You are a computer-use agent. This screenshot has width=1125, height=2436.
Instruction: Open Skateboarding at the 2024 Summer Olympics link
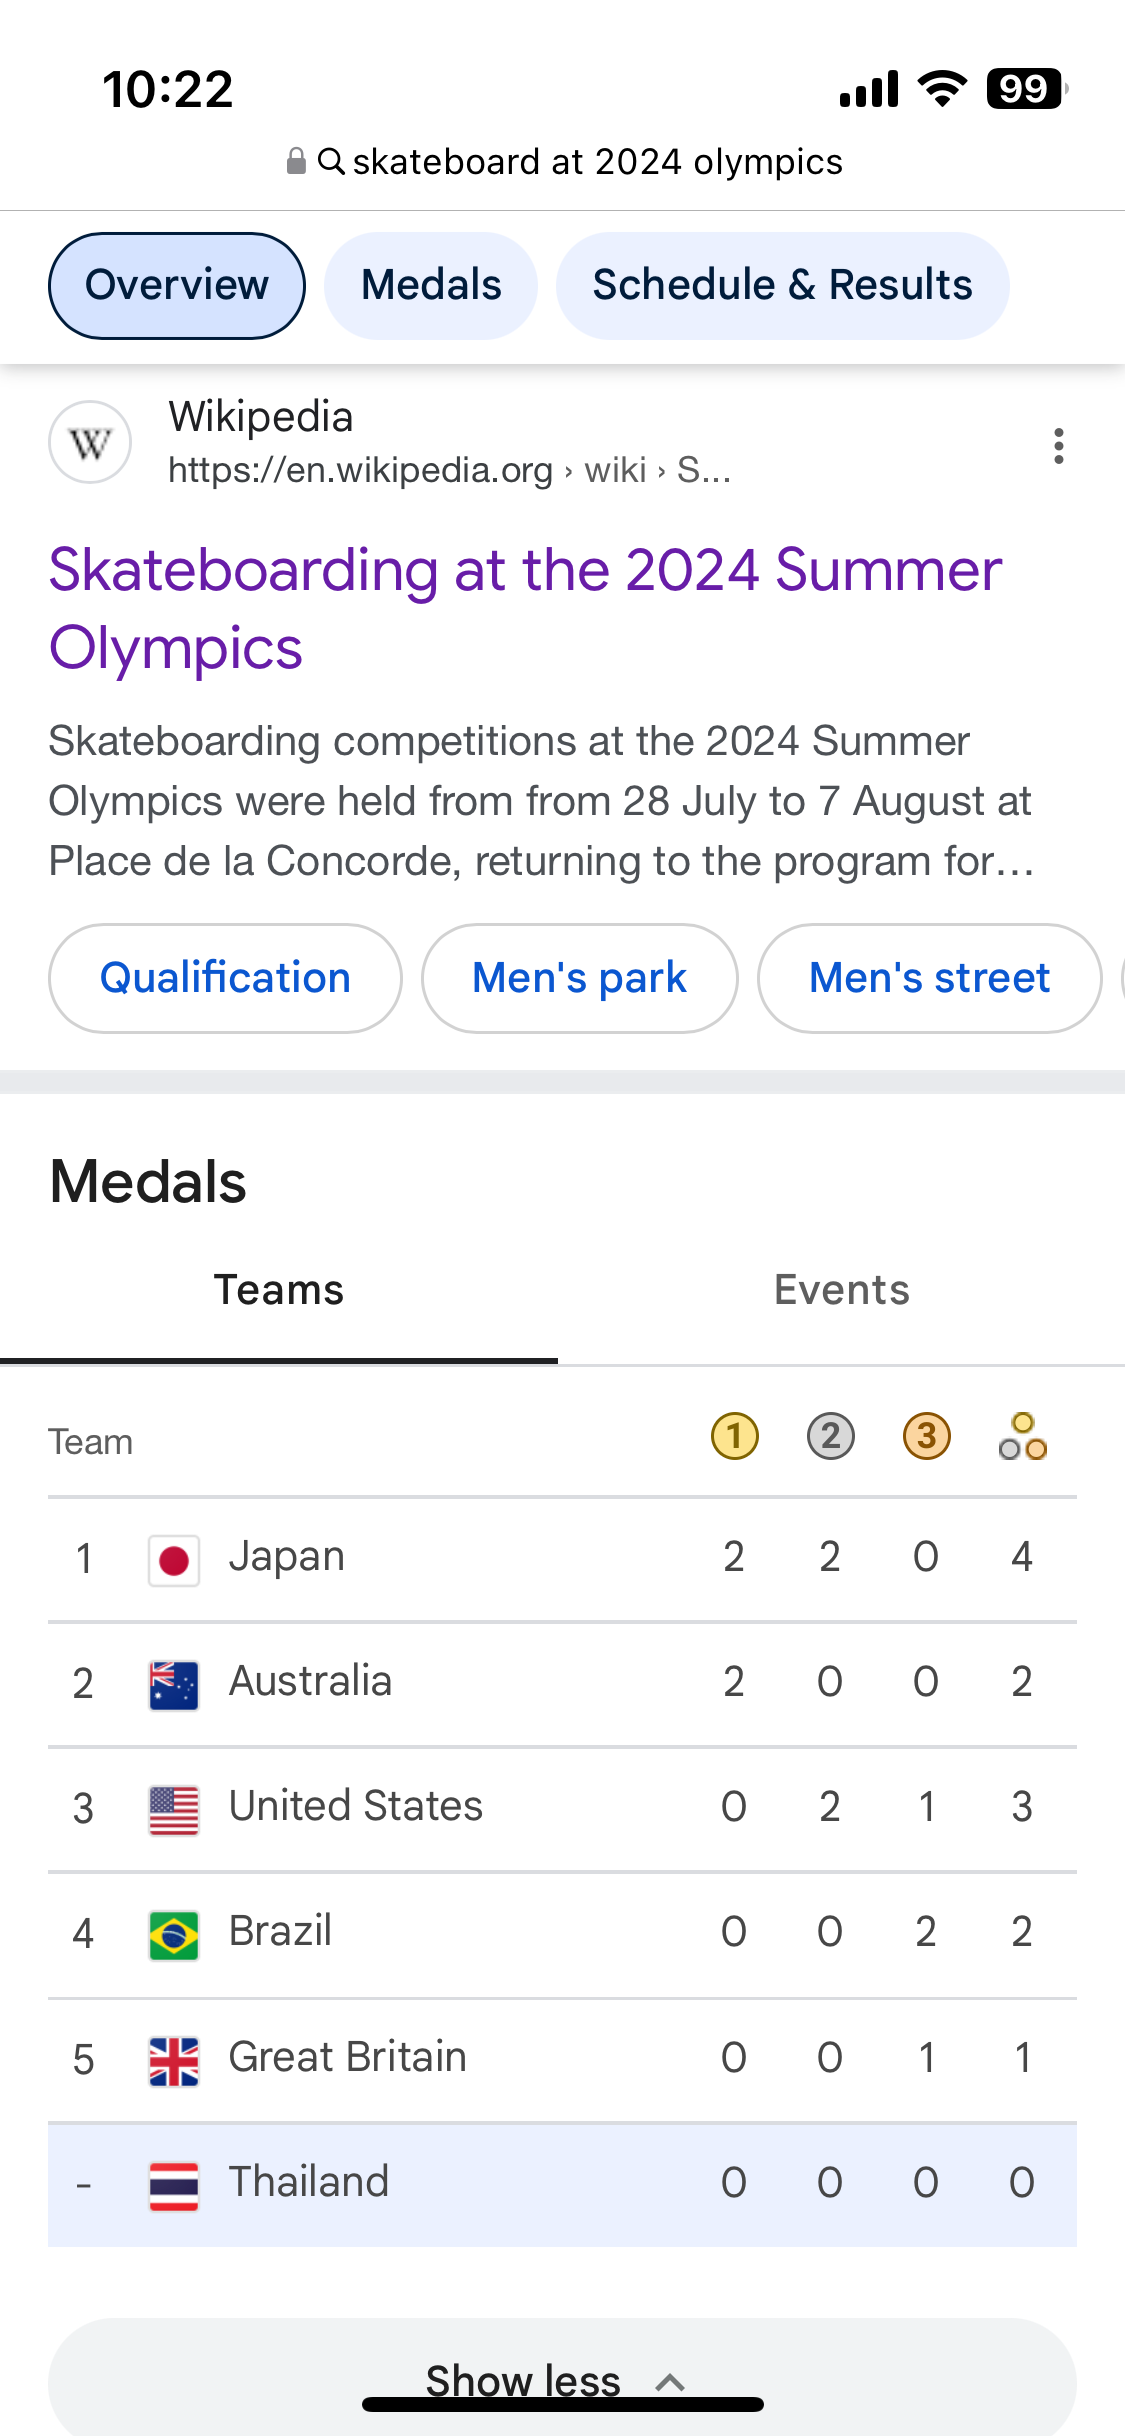pyautogui.click(x=525, y=608)
